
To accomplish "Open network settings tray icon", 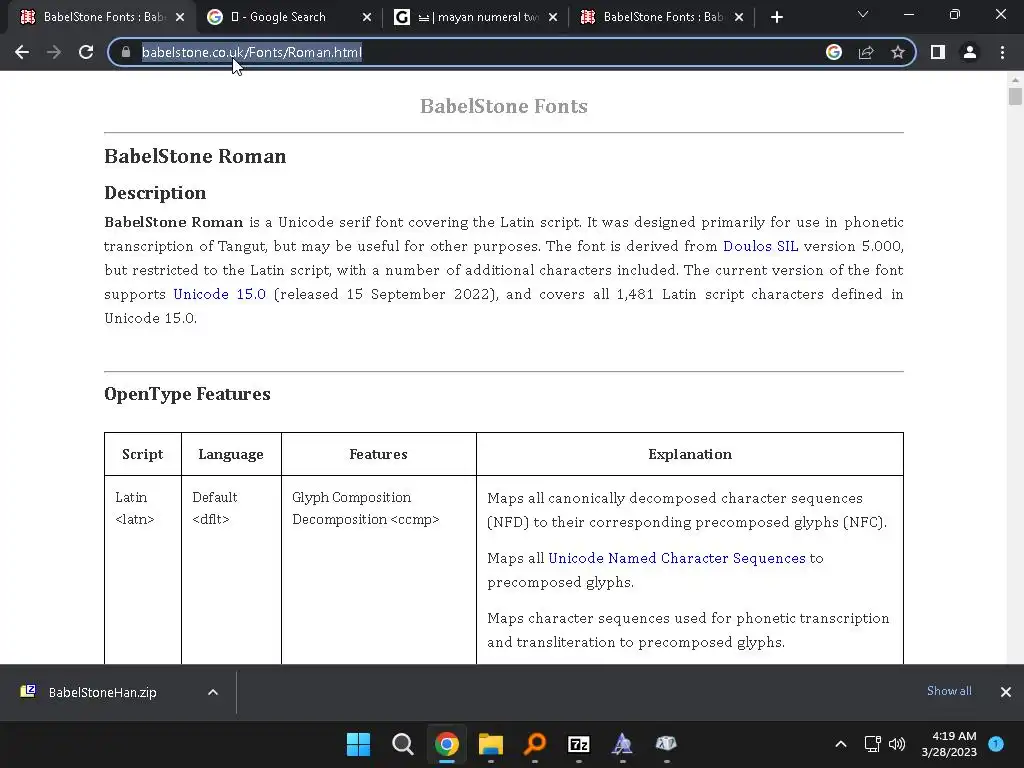I will click(872, 744).
